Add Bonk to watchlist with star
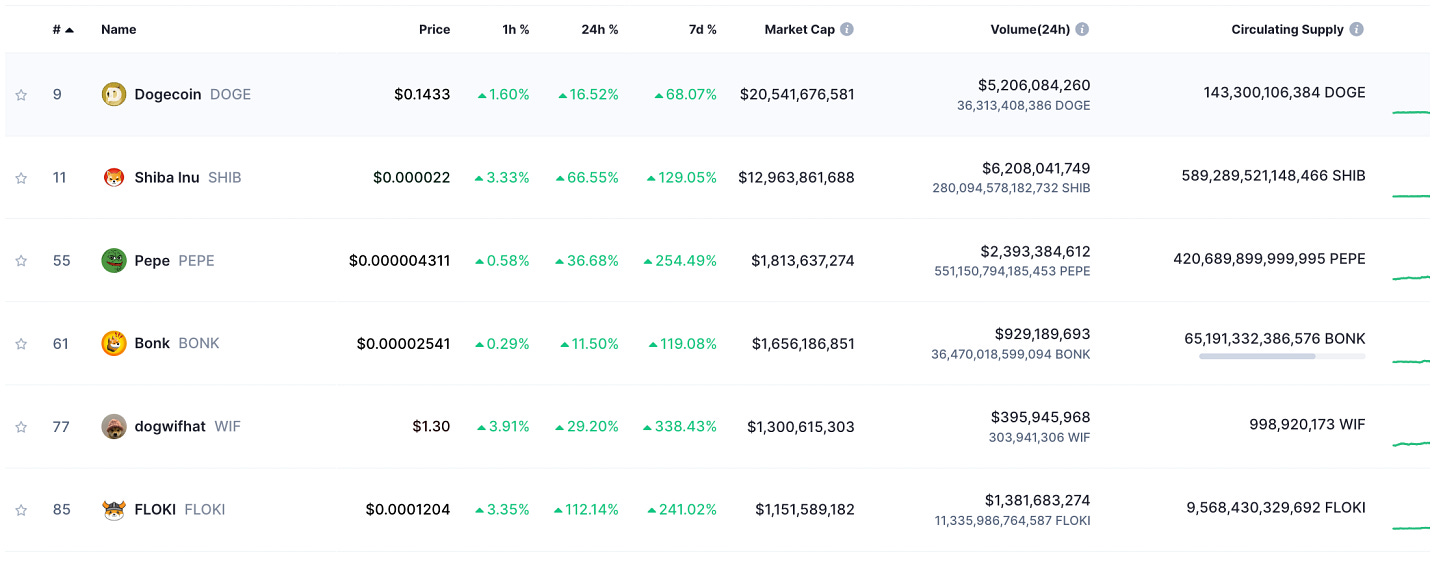This screenshot has height=573, width=1456. point(21,344)
